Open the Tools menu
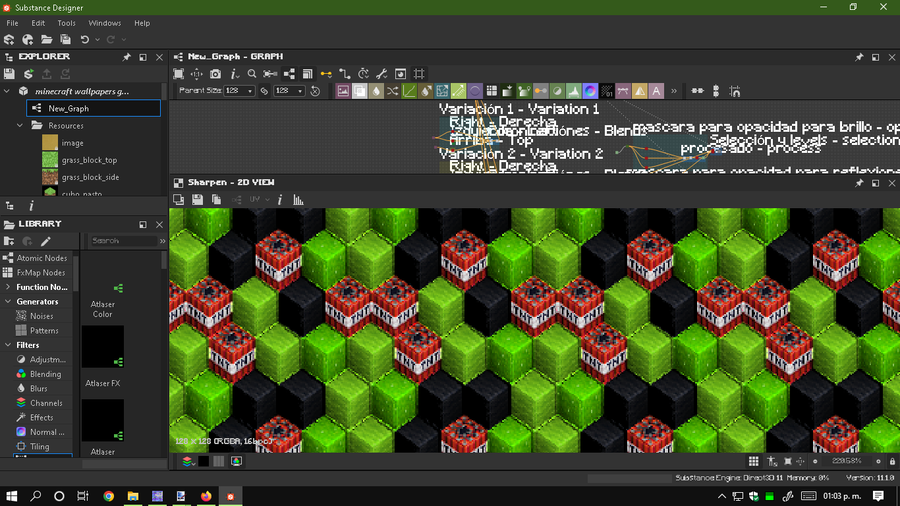The width and height of the screenshot is (900, 506). (x=66, y=23)
